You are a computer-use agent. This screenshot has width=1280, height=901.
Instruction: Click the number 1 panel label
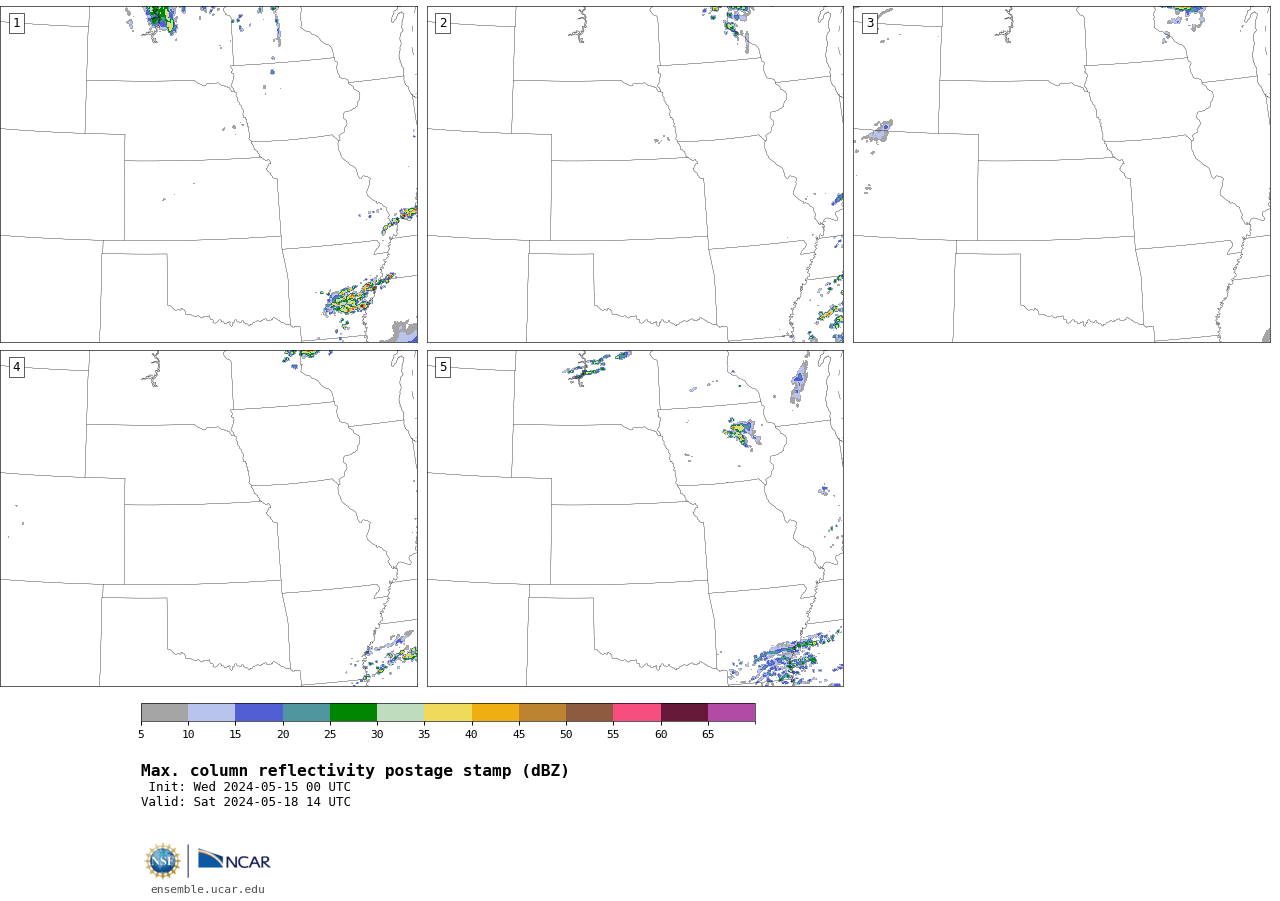pyautogui.click(x=16, y=23)
